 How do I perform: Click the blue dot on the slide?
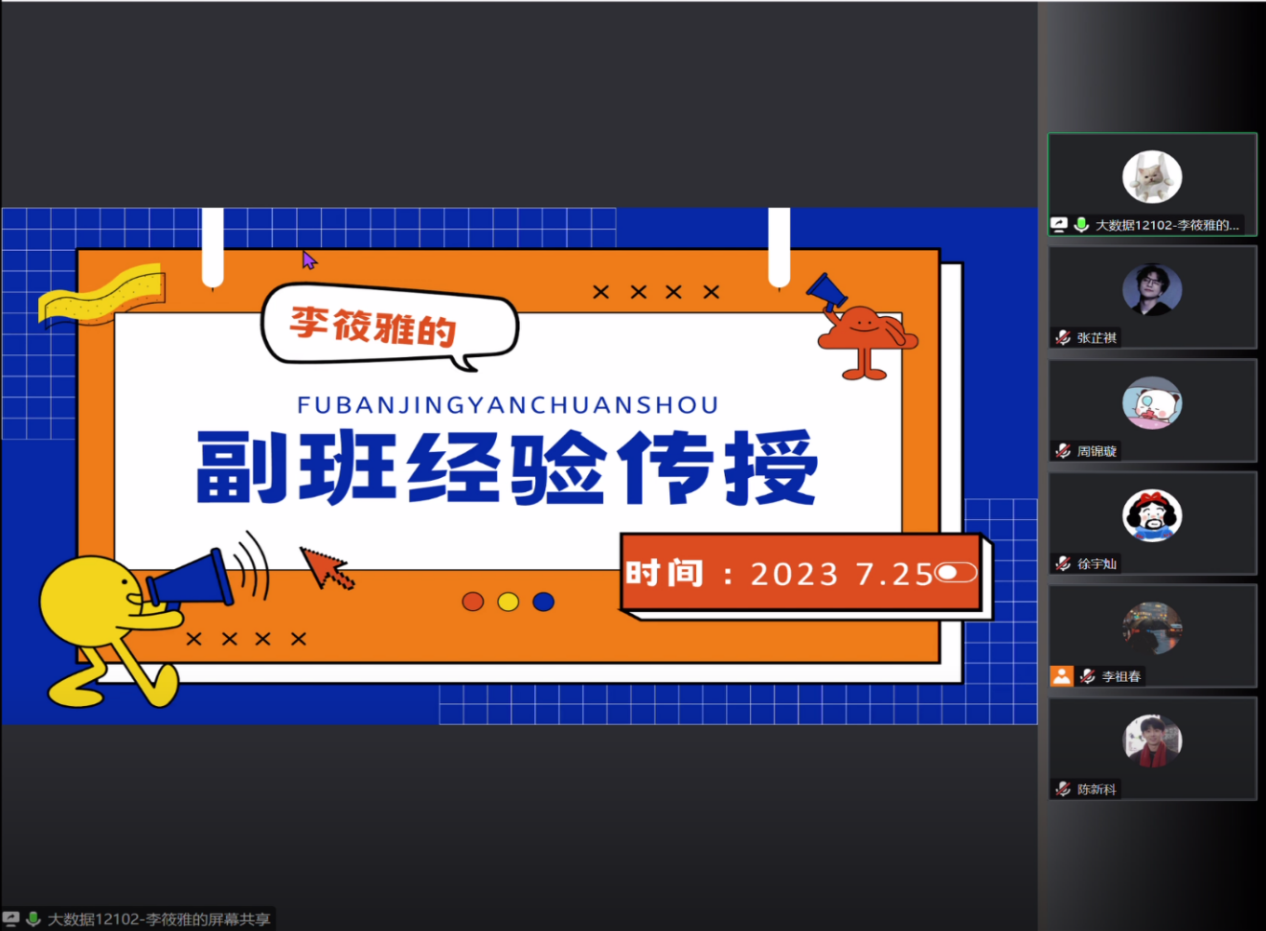[x=543, y=601]
